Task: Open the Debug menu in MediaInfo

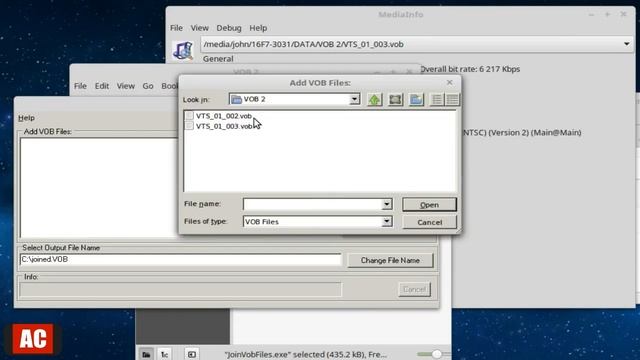Action: click(229, 28)
